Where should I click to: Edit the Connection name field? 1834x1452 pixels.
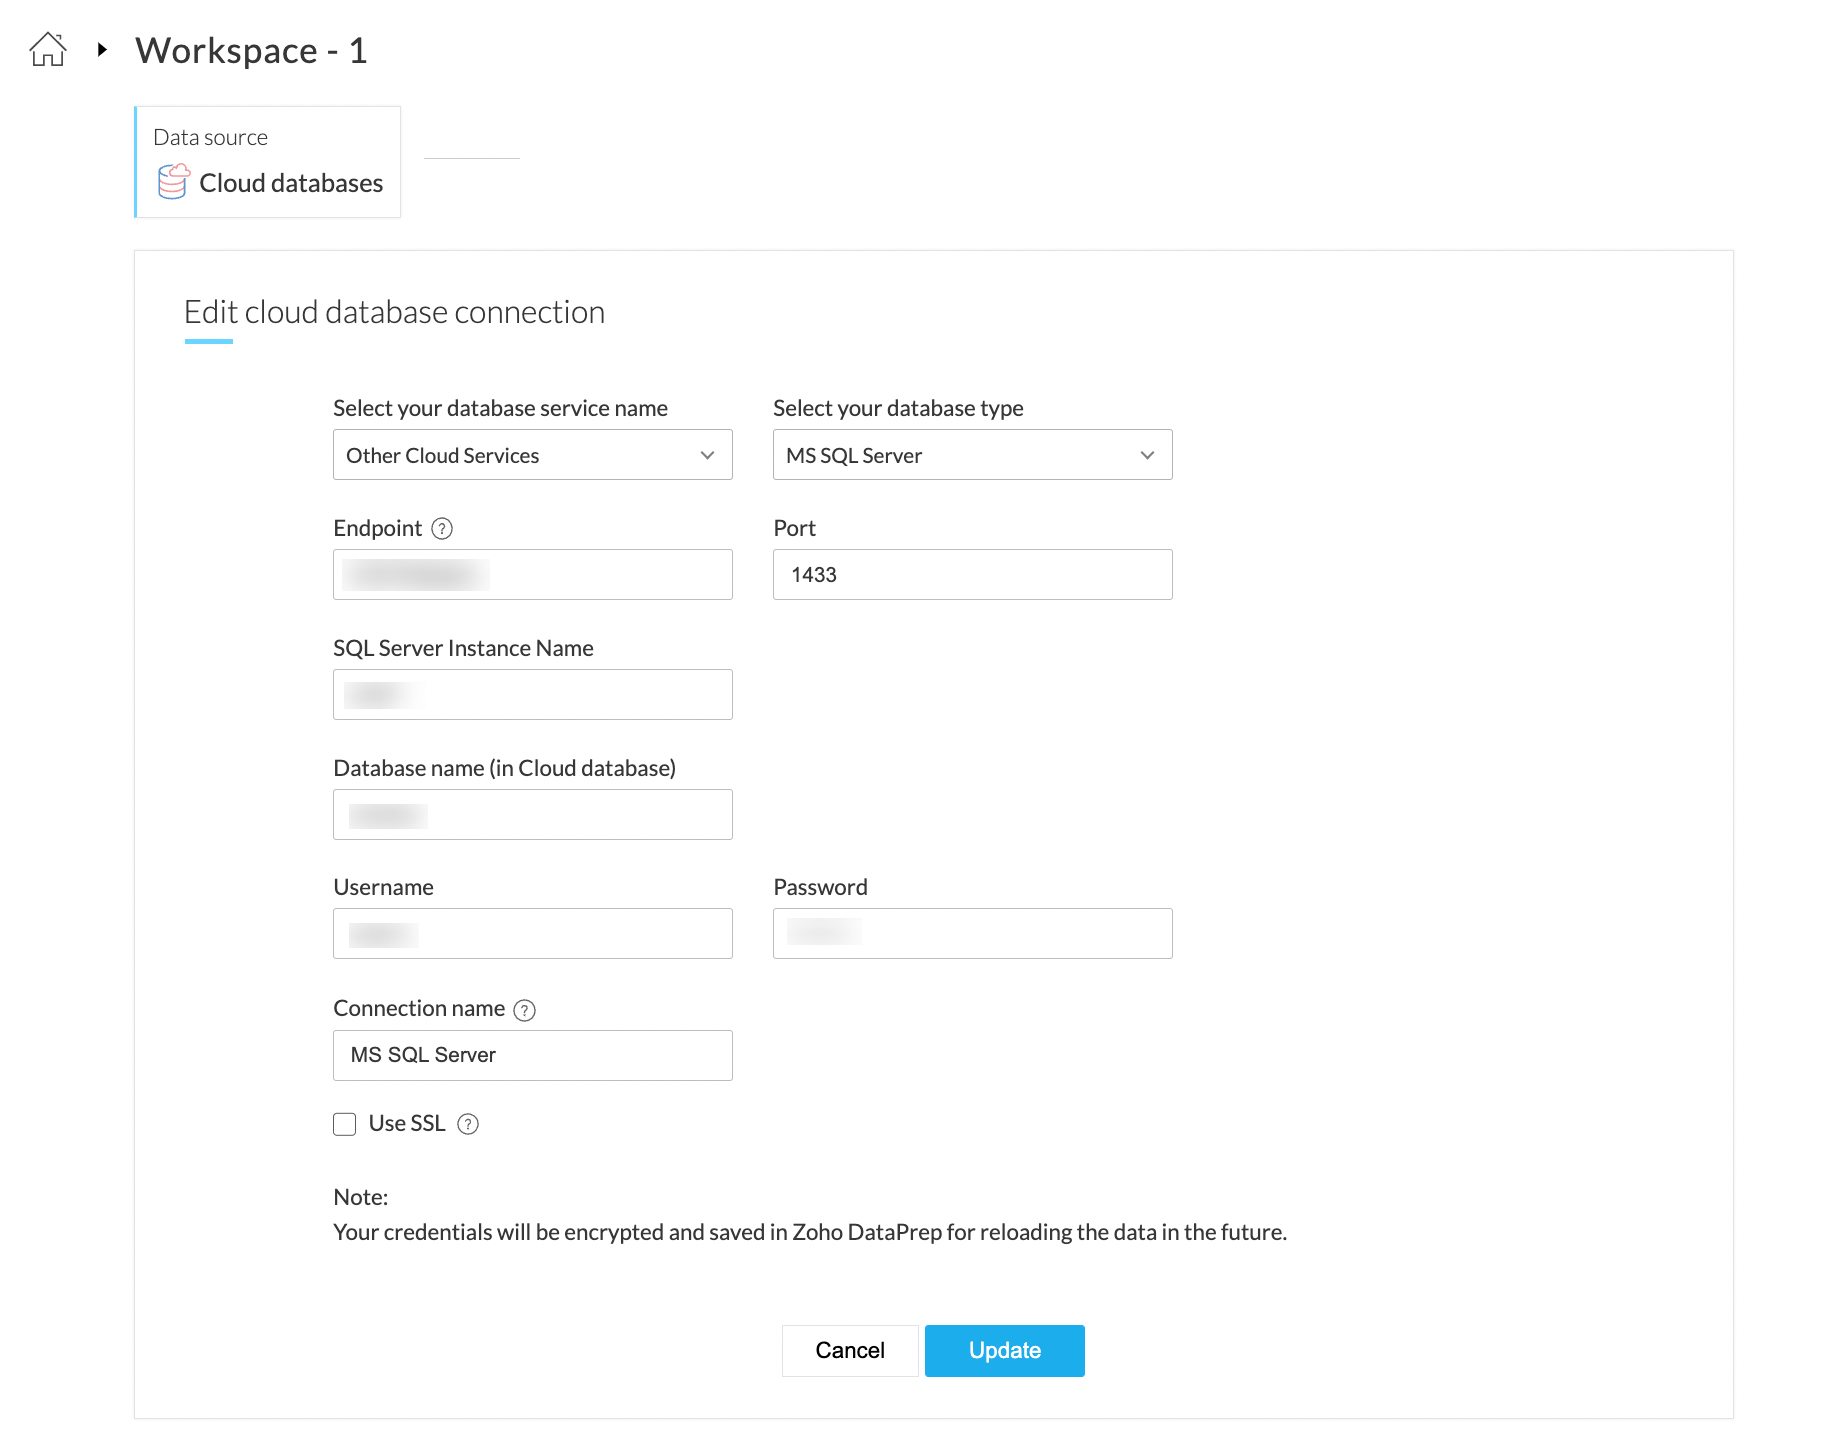click(532, 1055)
